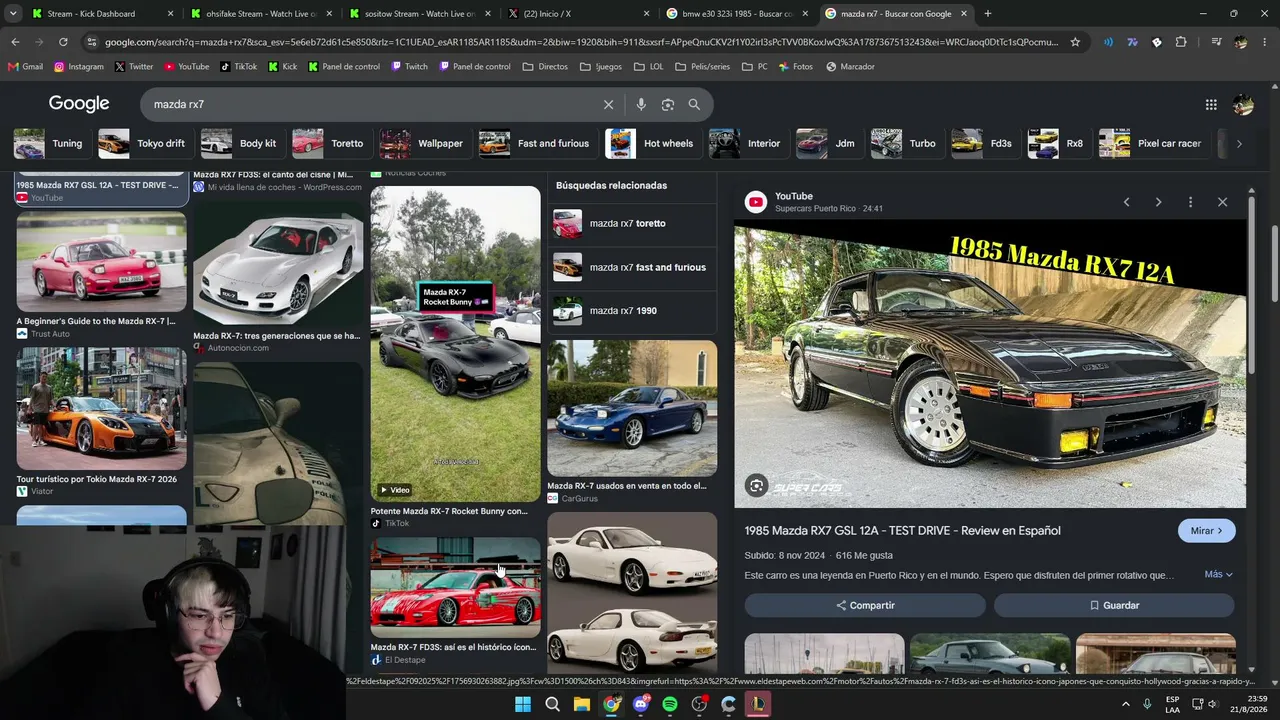Open the League of Legends taskbar icon
Screen dimensions: 1280x720
pos(758,704)
